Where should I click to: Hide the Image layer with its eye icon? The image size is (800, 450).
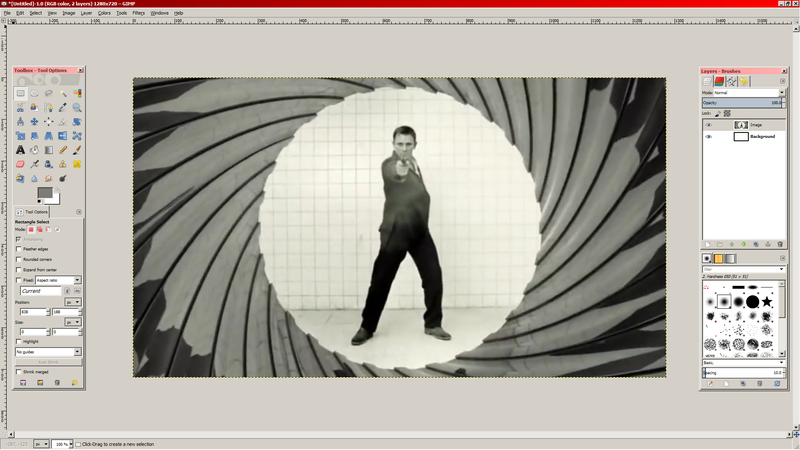click(708, 125)
